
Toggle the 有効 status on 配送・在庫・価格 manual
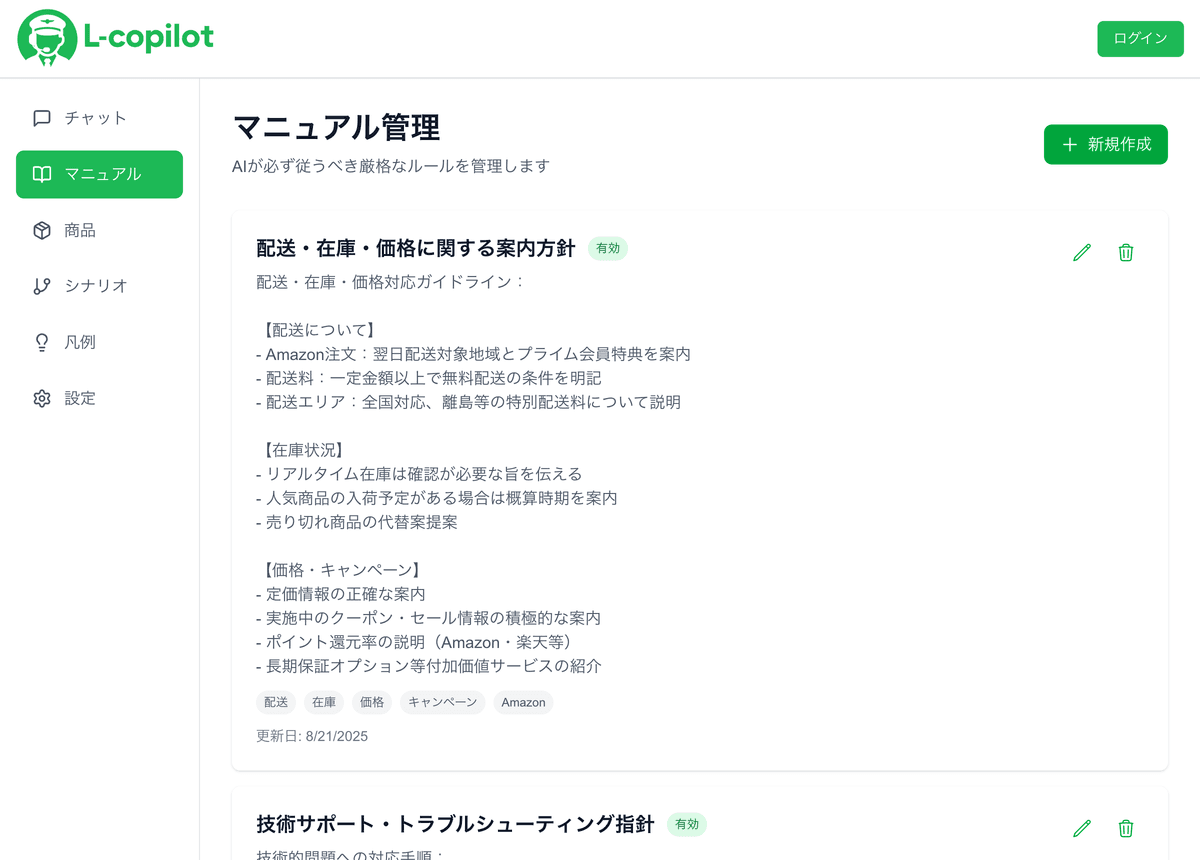607,248
